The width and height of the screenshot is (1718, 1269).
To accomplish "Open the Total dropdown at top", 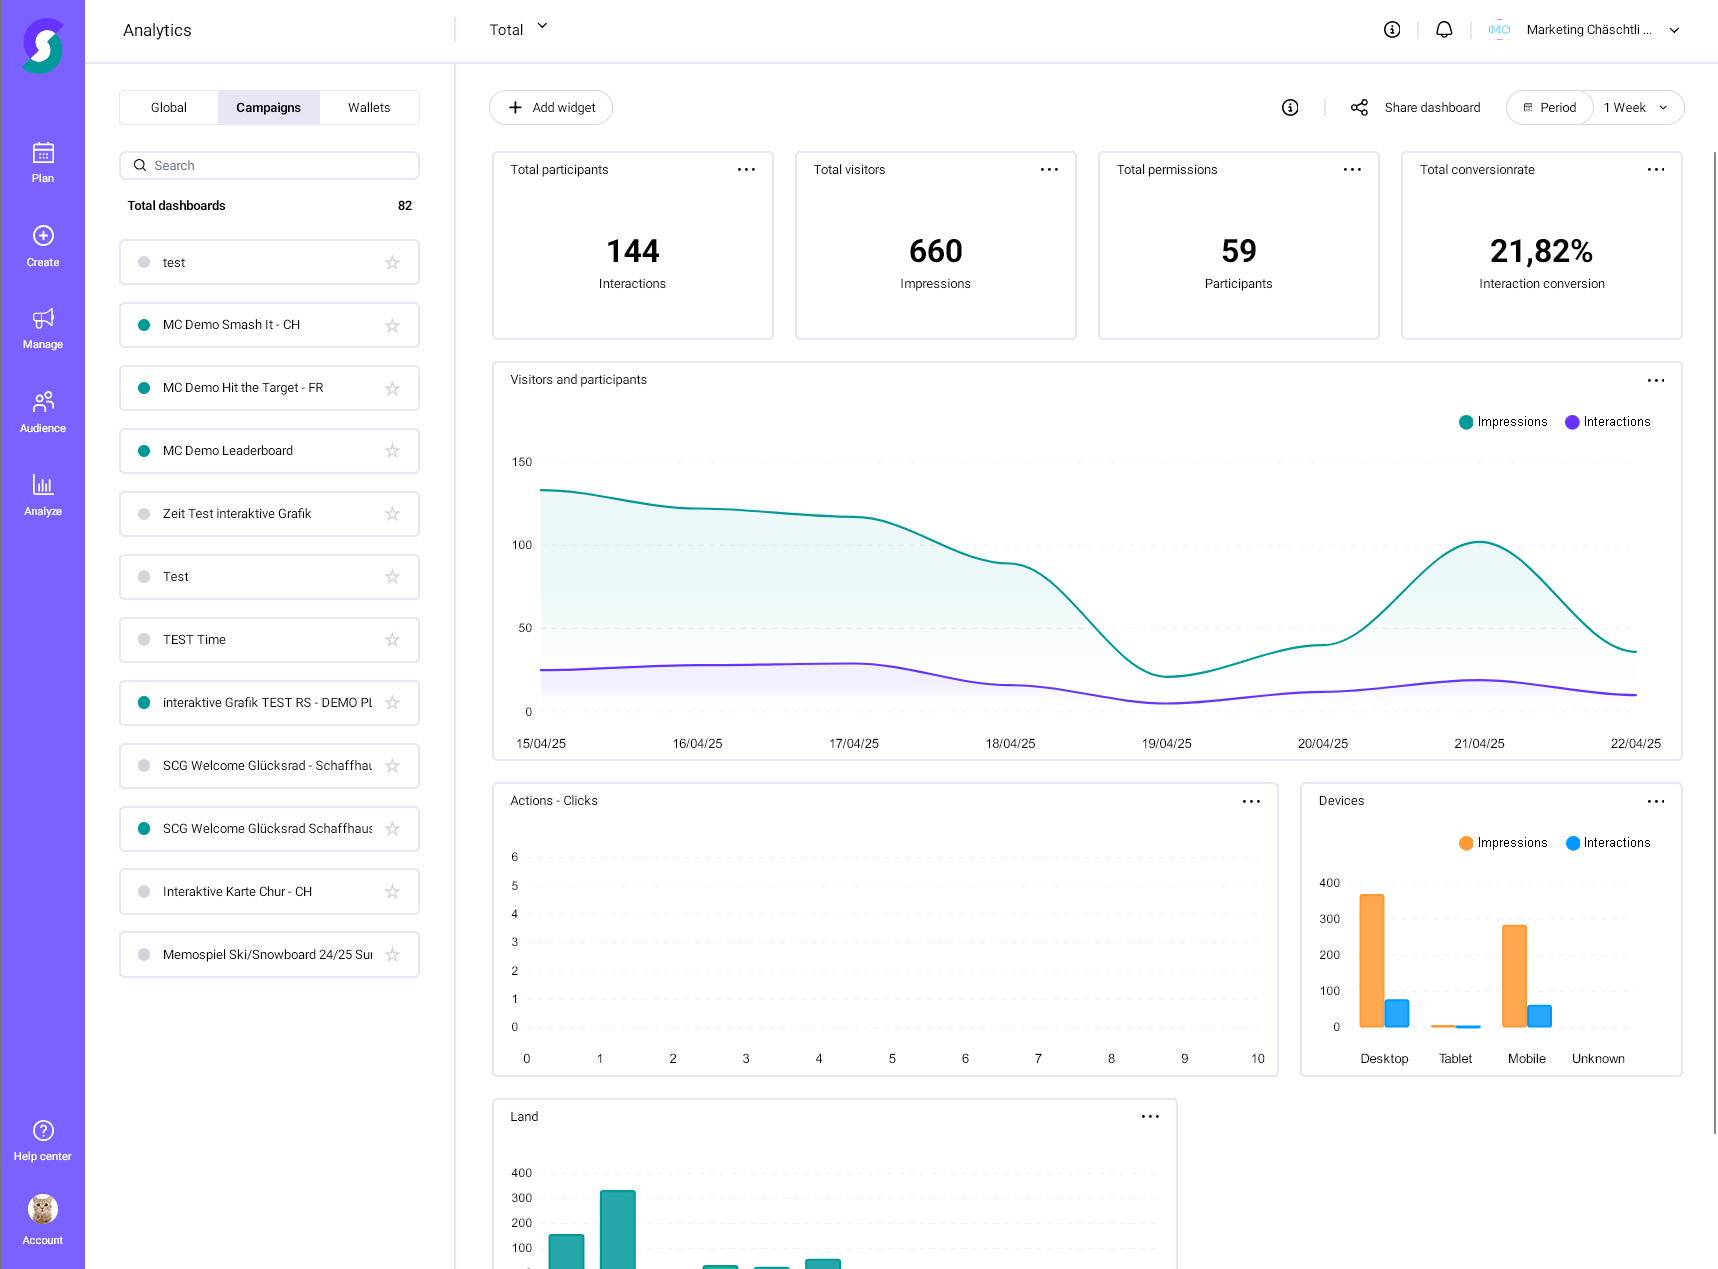I will point(517,29).
